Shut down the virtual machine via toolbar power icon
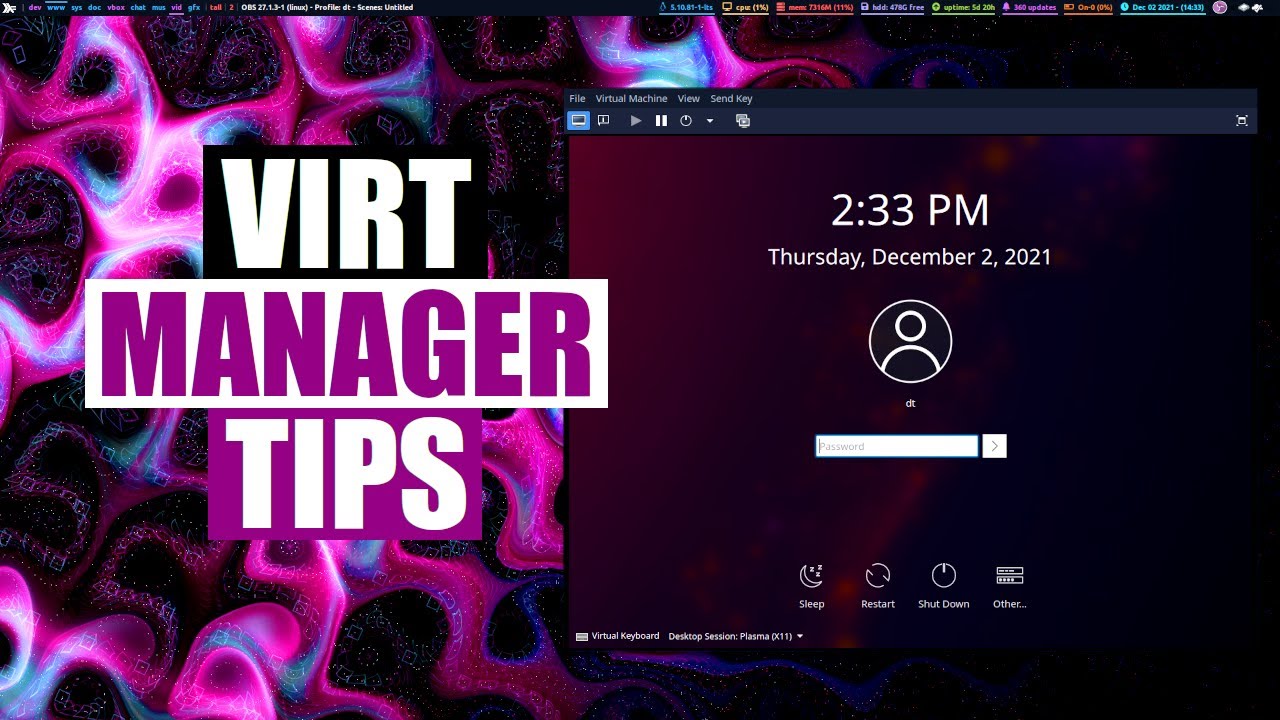Image resolution: width=1280 pixels, height=720 pixels. [x=686, y=120]
